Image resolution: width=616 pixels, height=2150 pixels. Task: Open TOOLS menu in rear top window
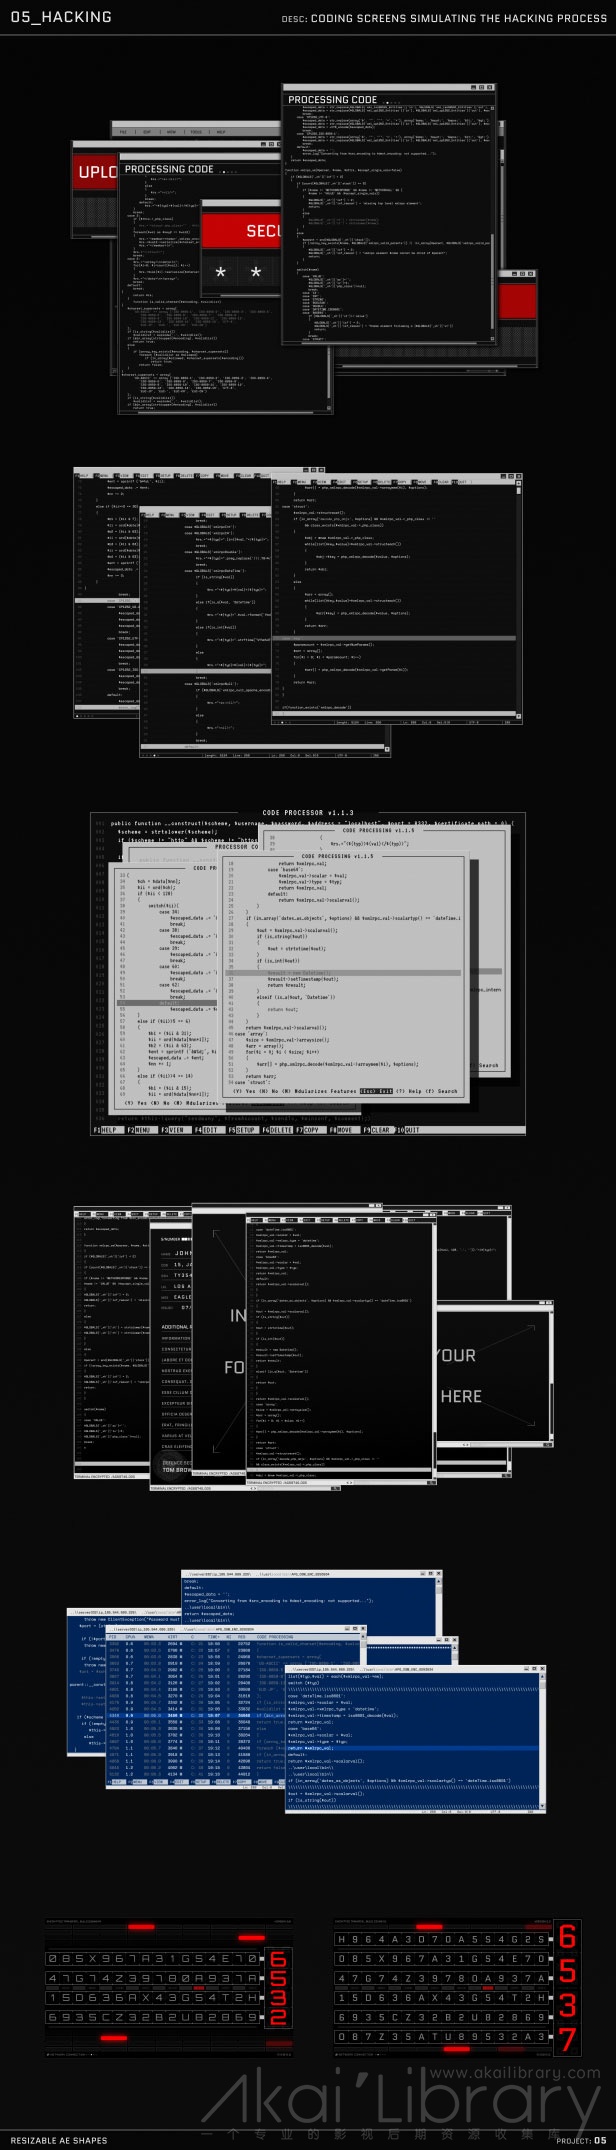pos(196,132)
